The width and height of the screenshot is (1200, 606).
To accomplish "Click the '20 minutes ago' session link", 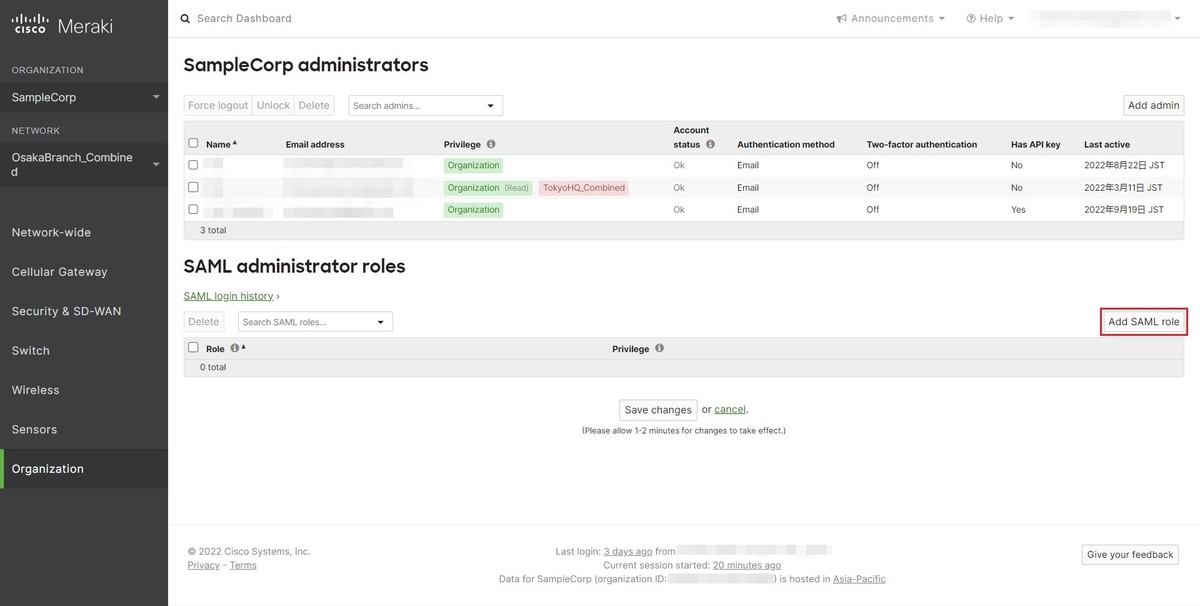I will [x=747, y=565].
